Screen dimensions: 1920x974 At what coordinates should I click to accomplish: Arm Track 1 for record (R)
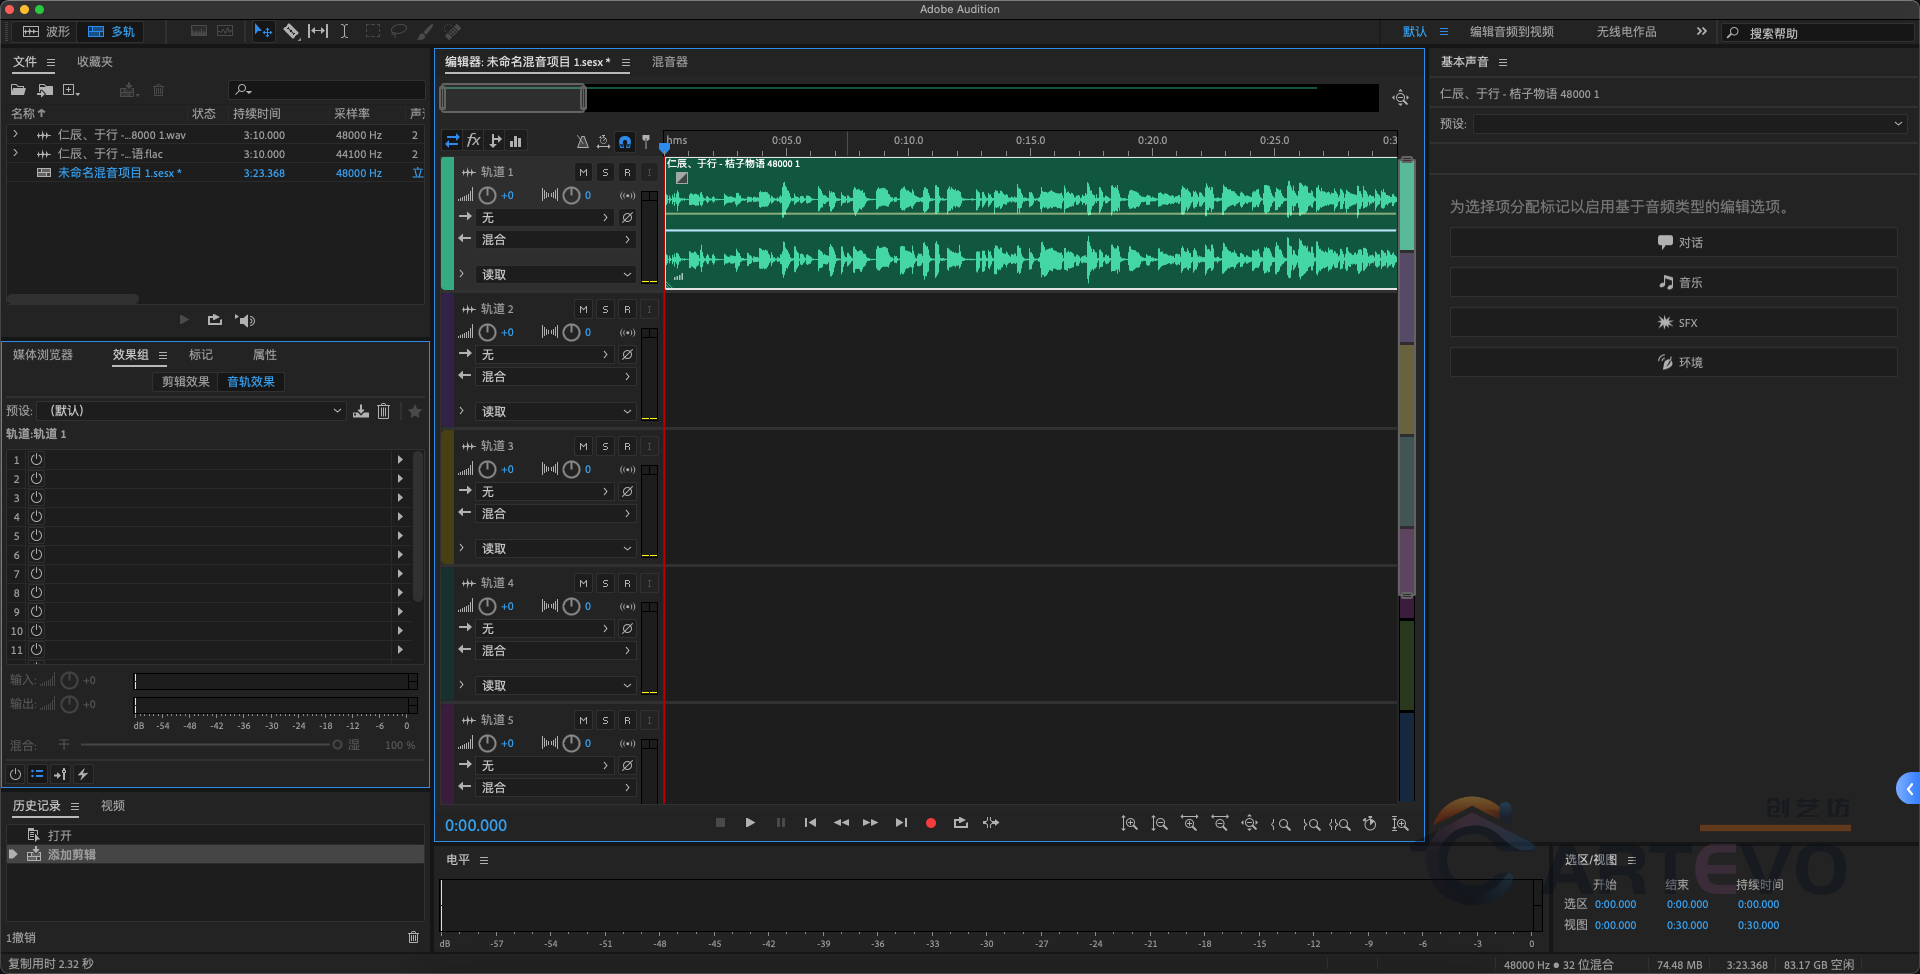[x=627, y=172]
